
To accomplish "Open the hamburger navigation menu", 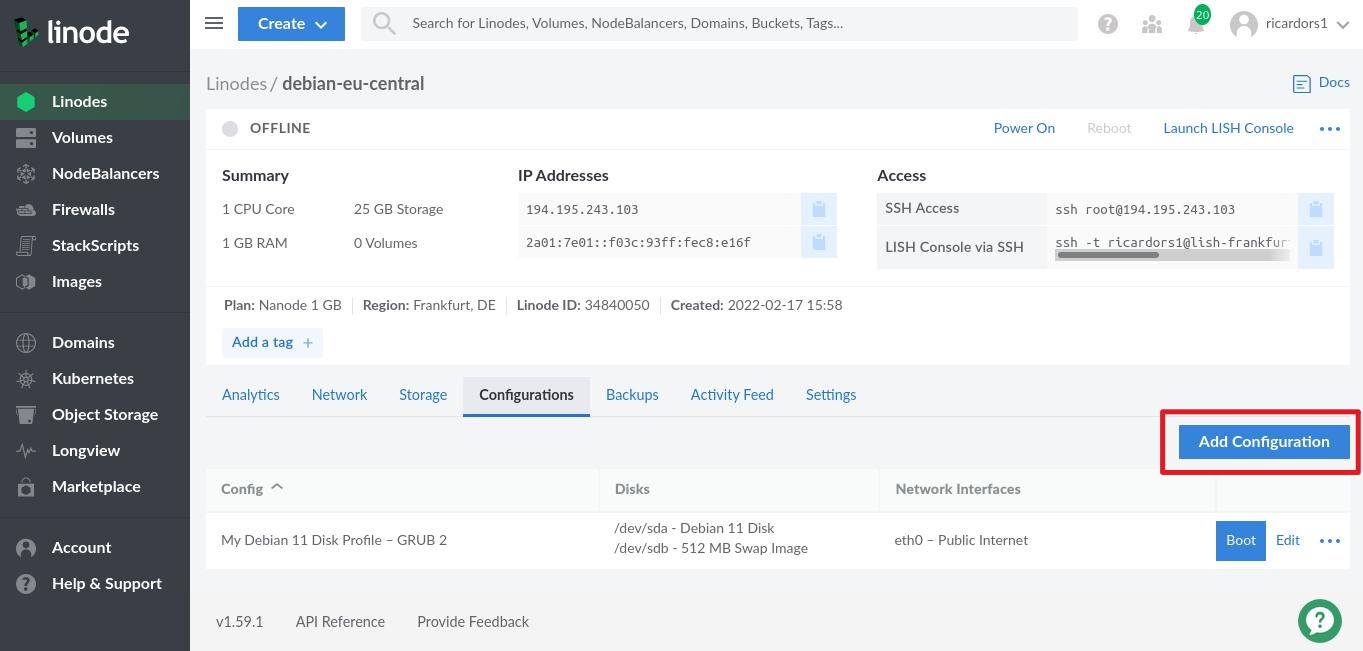I will click(x=214, y=23).
